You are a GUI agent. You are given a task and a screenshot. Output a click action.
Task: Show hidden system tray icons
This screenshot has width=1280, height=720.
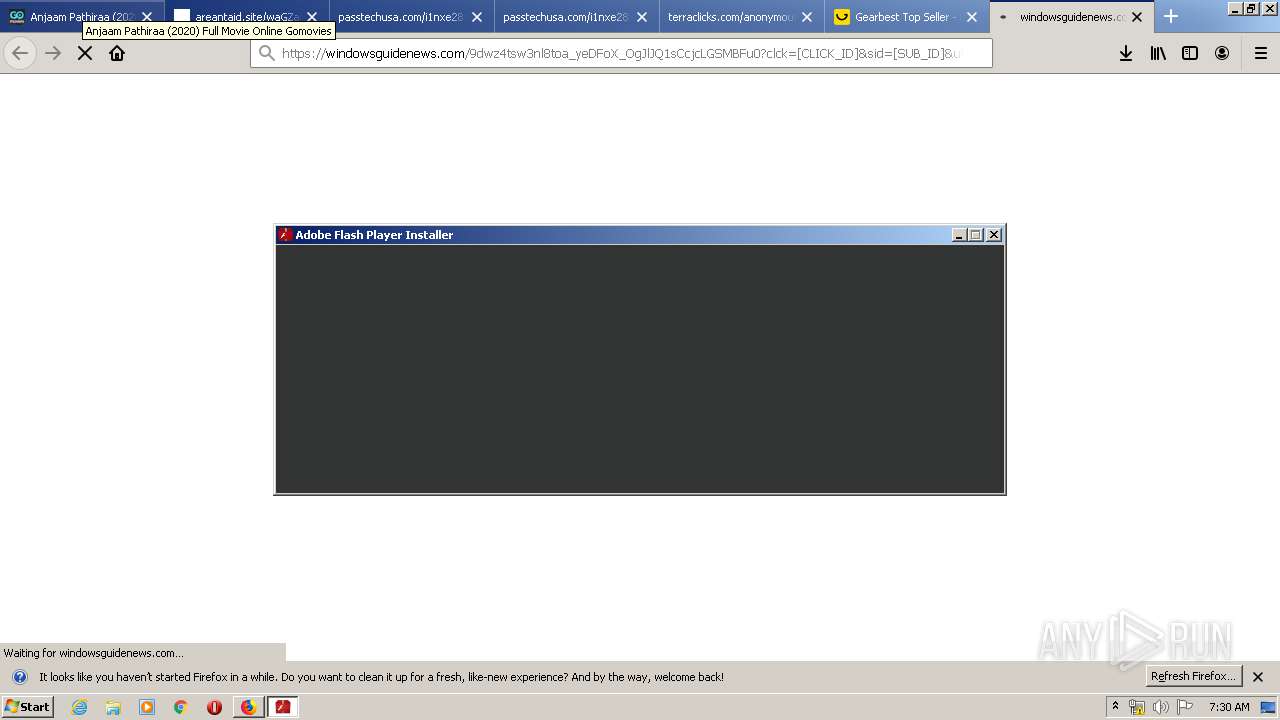pos(1115,707)
